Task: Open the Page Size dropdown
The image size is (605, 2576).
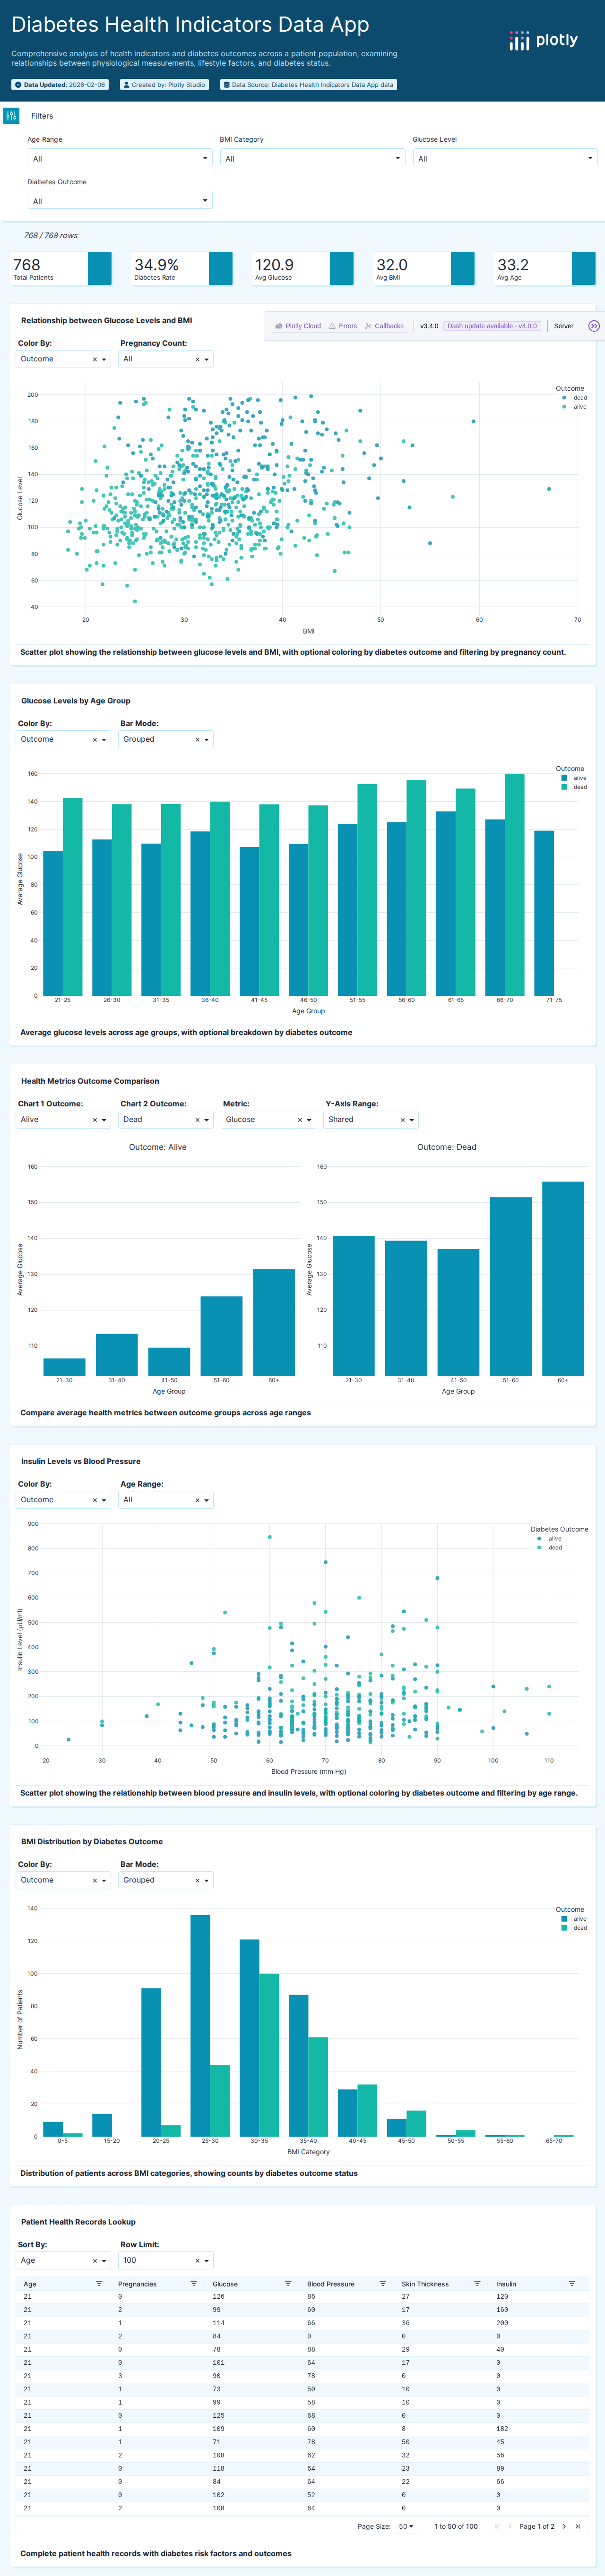Action: (x=406, y=2526)
